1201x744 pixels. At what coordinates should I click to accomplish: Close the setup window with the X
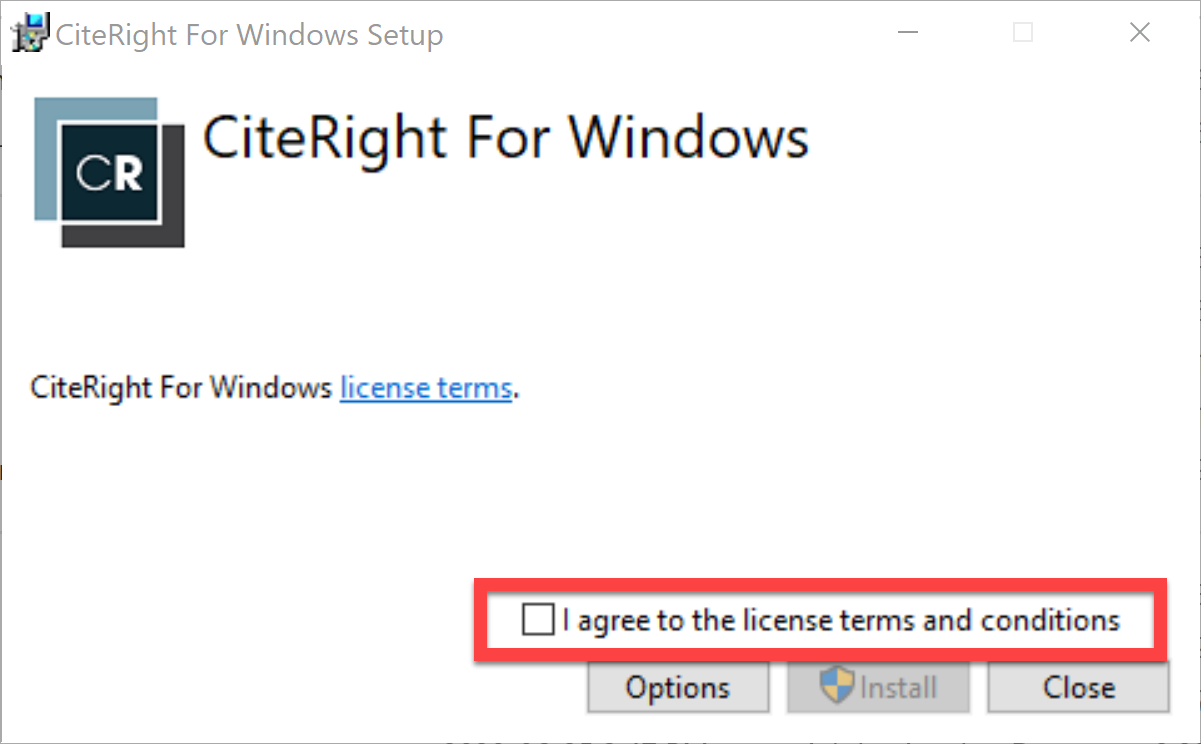(1139, 33)
